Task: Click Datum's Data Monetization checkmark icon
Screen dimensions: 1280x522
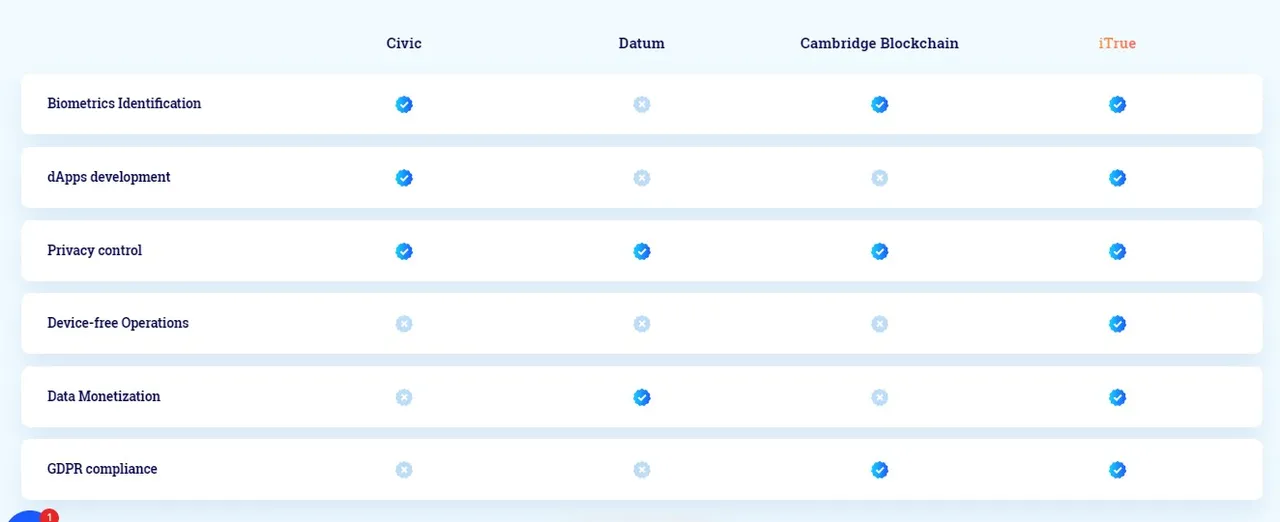Action: 642,397
